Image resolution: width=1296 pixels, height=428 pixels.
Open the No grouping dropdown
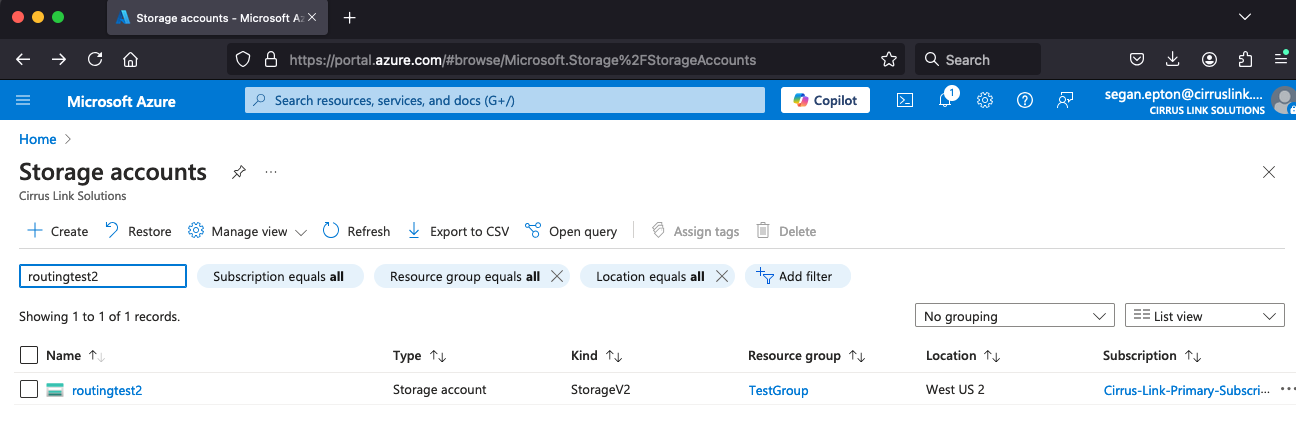tap(1014, 316)
